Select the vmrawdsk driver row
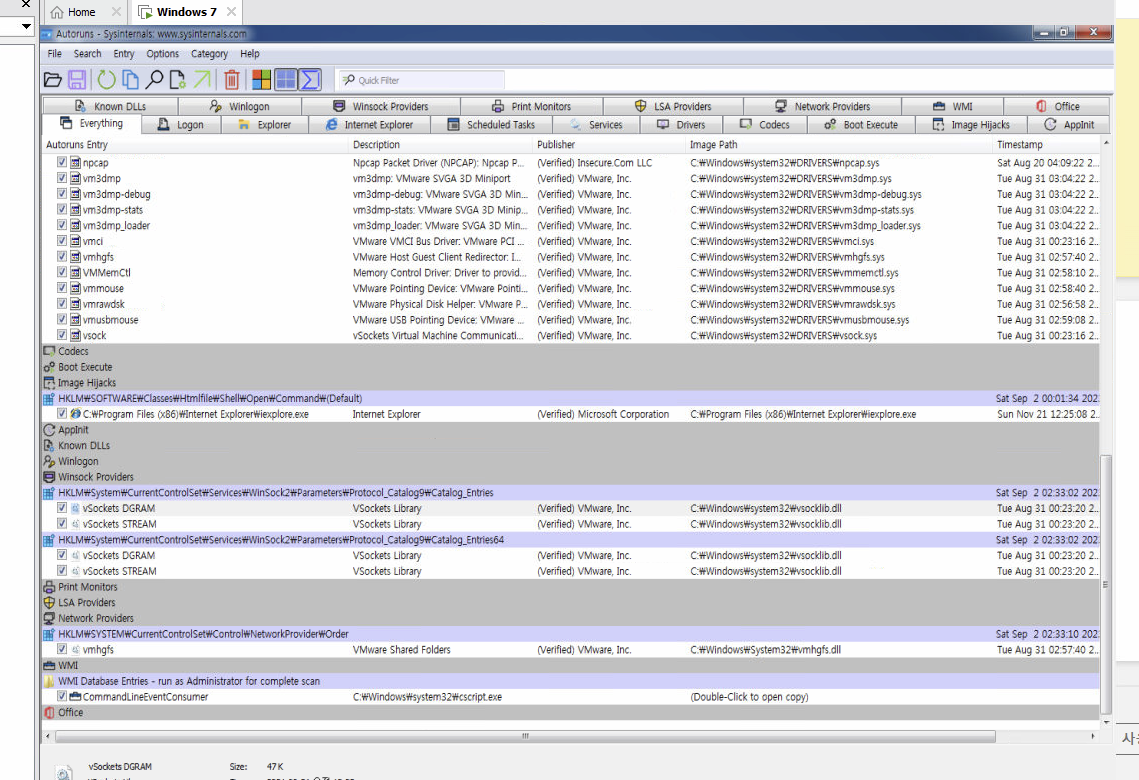Image resolution: width=1139 pixels, height=780 pixels. [x=570, y=304]
